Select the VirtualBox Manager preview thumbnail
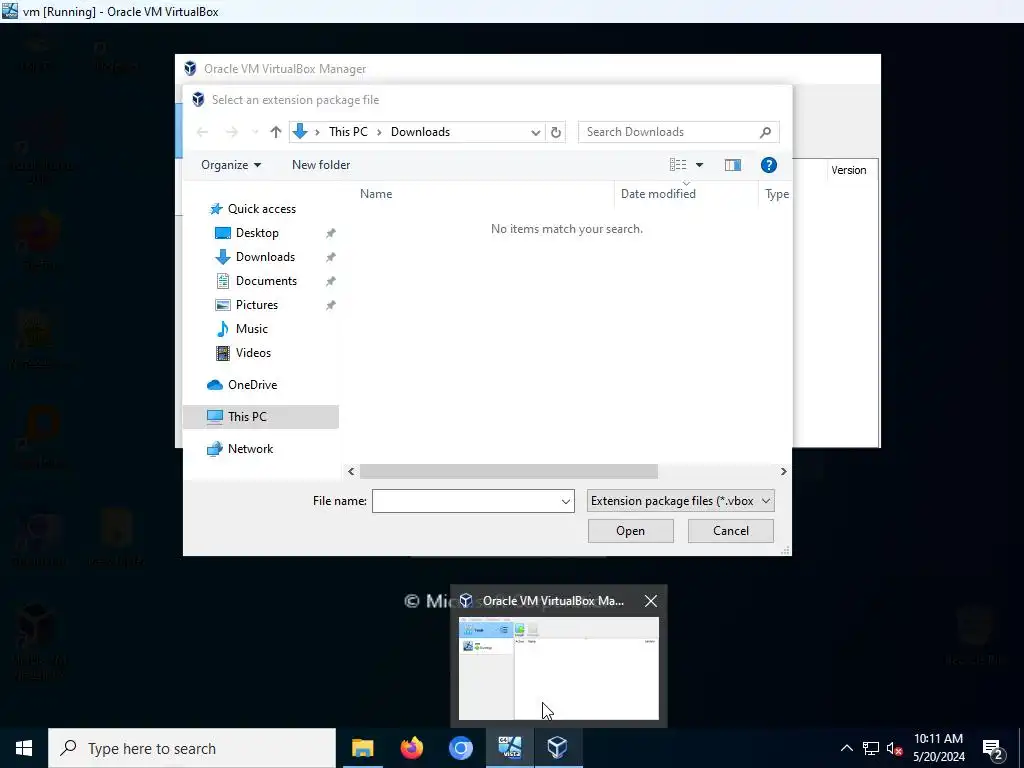 point(558,668)
